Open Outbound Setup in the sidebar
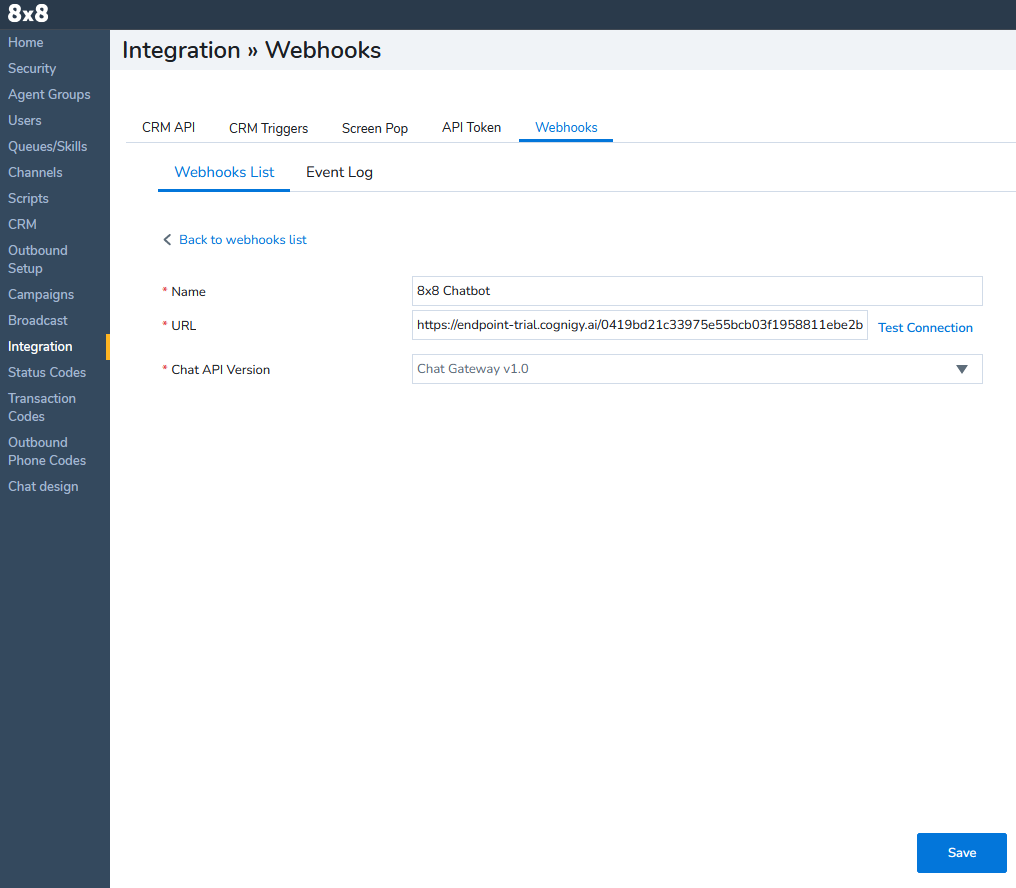The image size is (1016, 888). coord(38,259)
